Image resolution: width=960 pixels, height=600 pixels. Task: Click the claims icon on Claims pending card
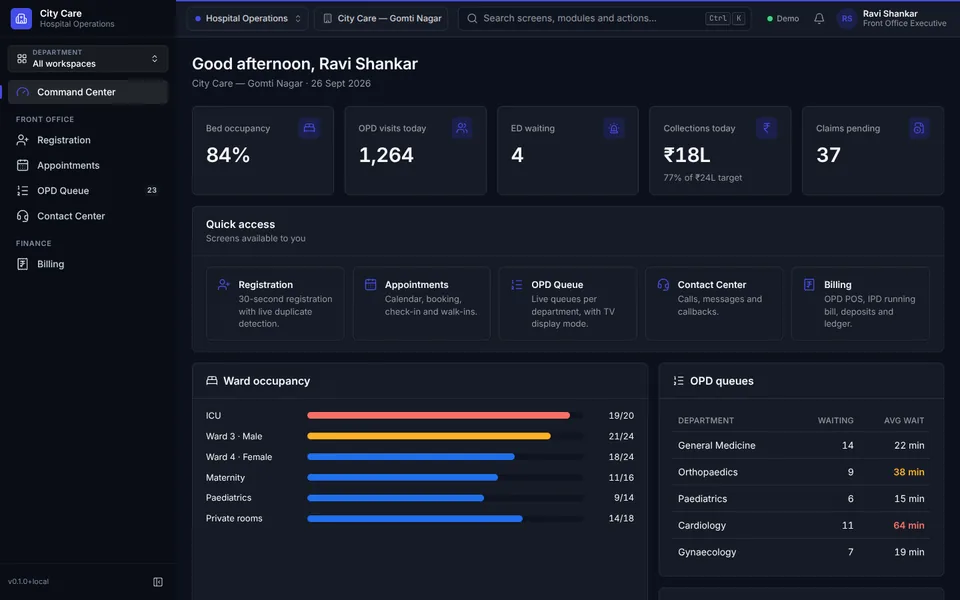click(919, 128)
